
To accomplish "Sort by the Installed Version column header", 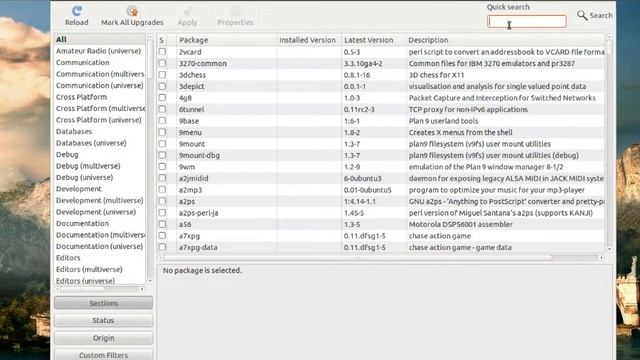I will (309, 40).
